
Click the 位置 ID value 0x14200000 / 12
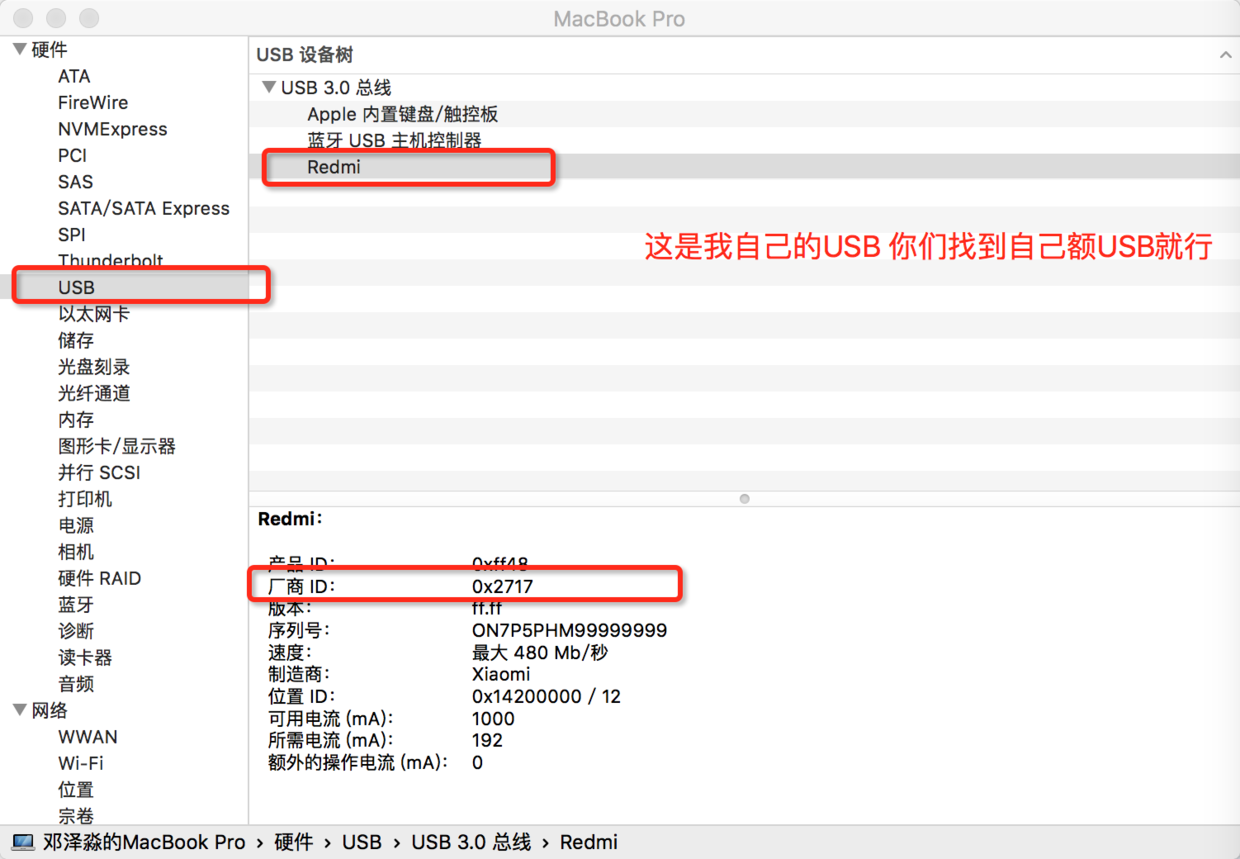pyautogui.click(x=546, y=696)
